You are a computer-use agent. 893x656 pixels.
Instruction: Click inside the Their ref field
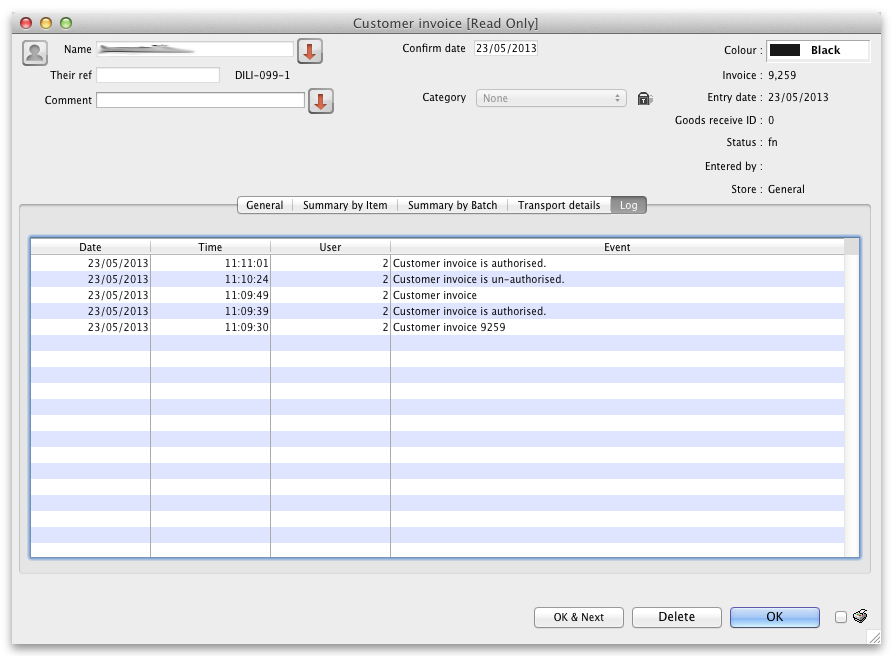click(158, 75)
